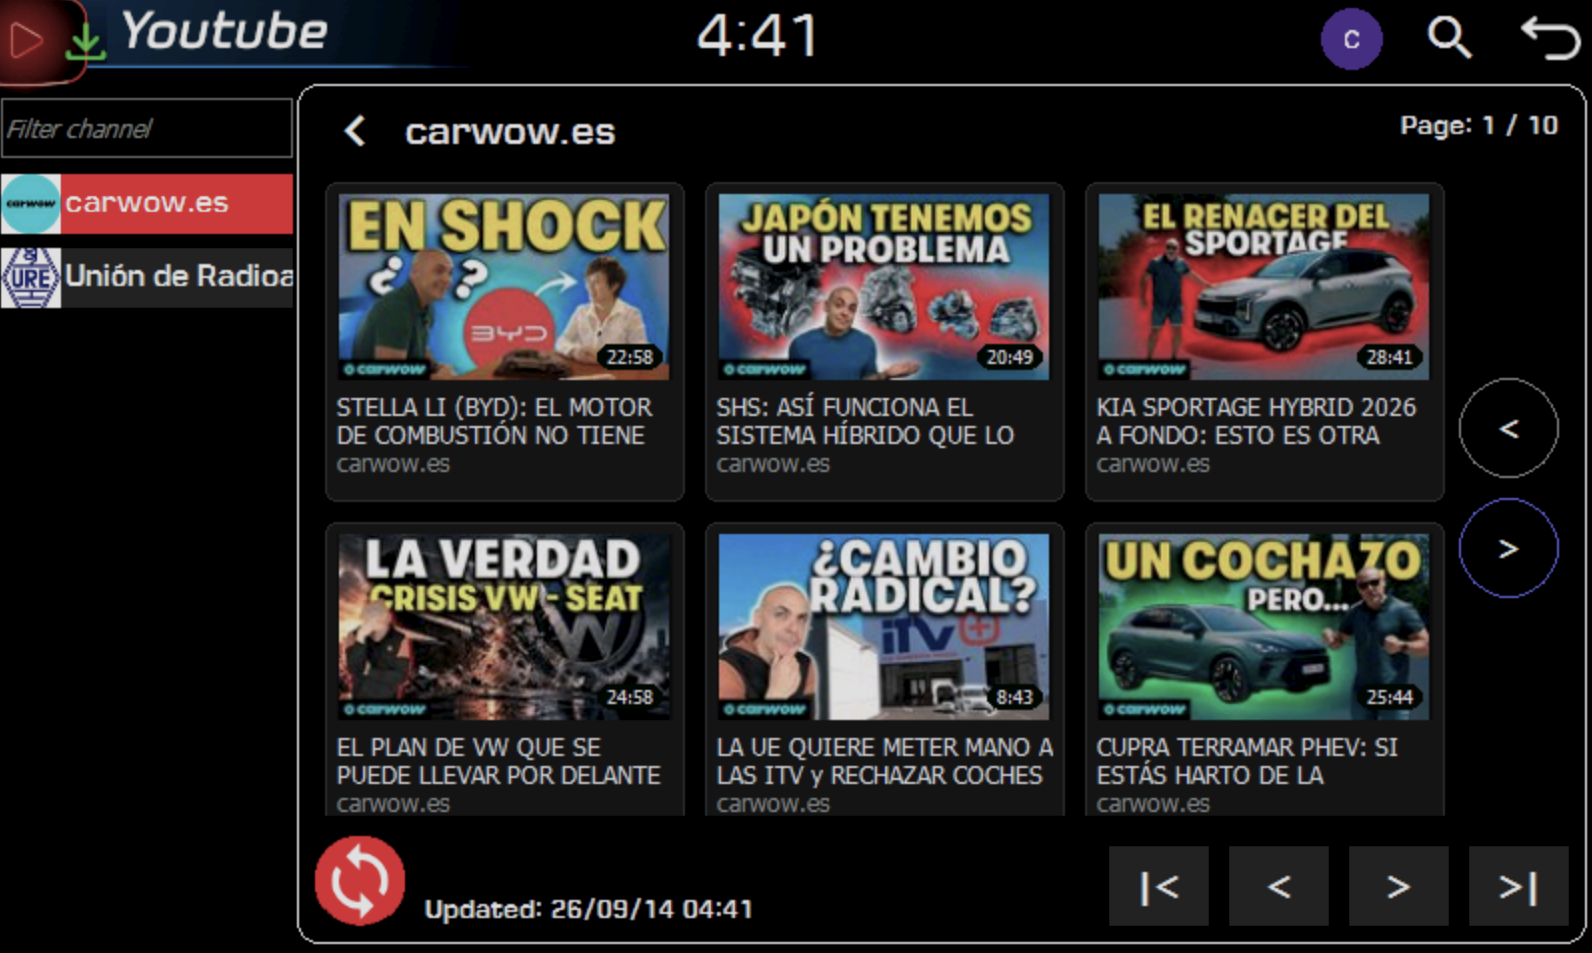Click the return arrow icon in the header
1592x953 pixels.
[x=1549, y=38]
